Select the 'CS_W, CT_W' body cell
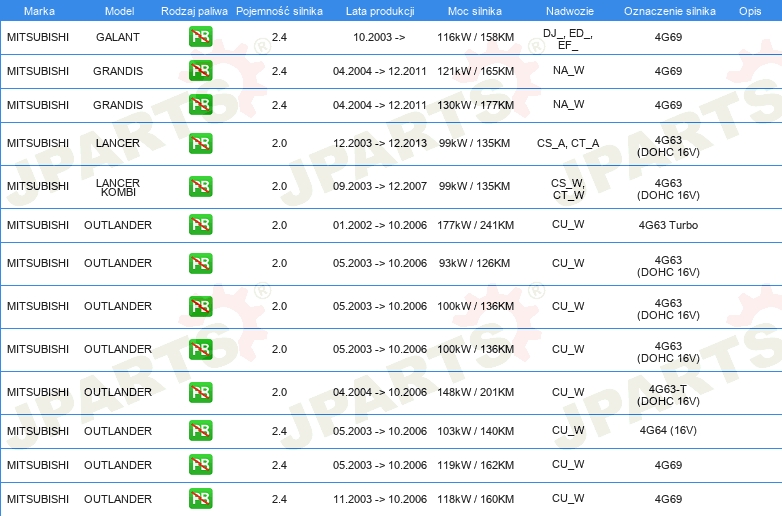 click(568, 189)
